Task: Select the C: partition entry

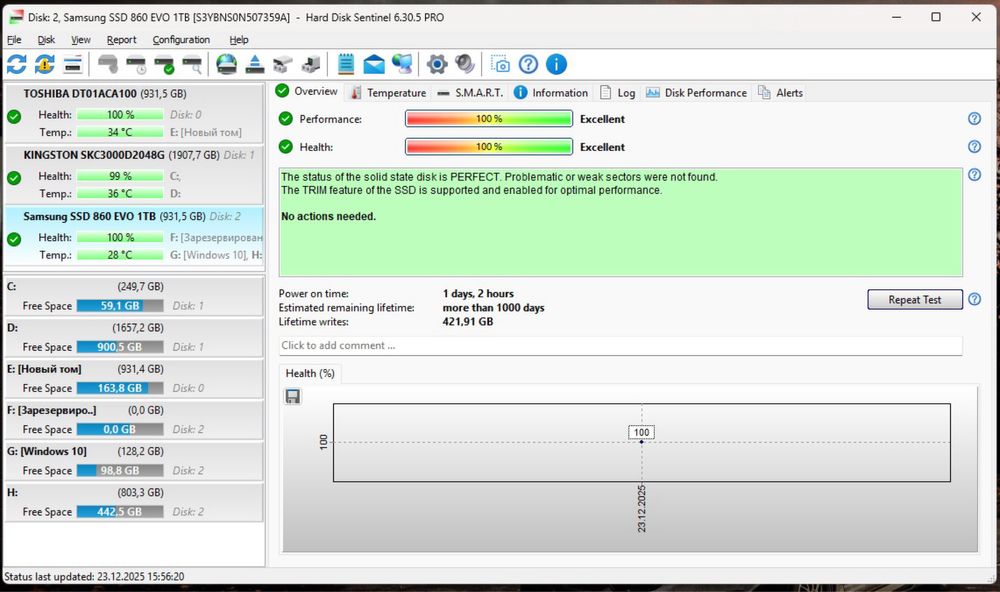Action: [135, 296]
